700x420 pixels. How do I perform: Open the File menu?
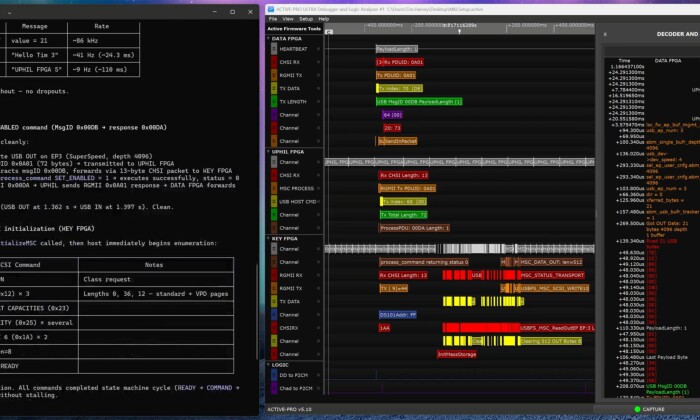coord(273,19)
